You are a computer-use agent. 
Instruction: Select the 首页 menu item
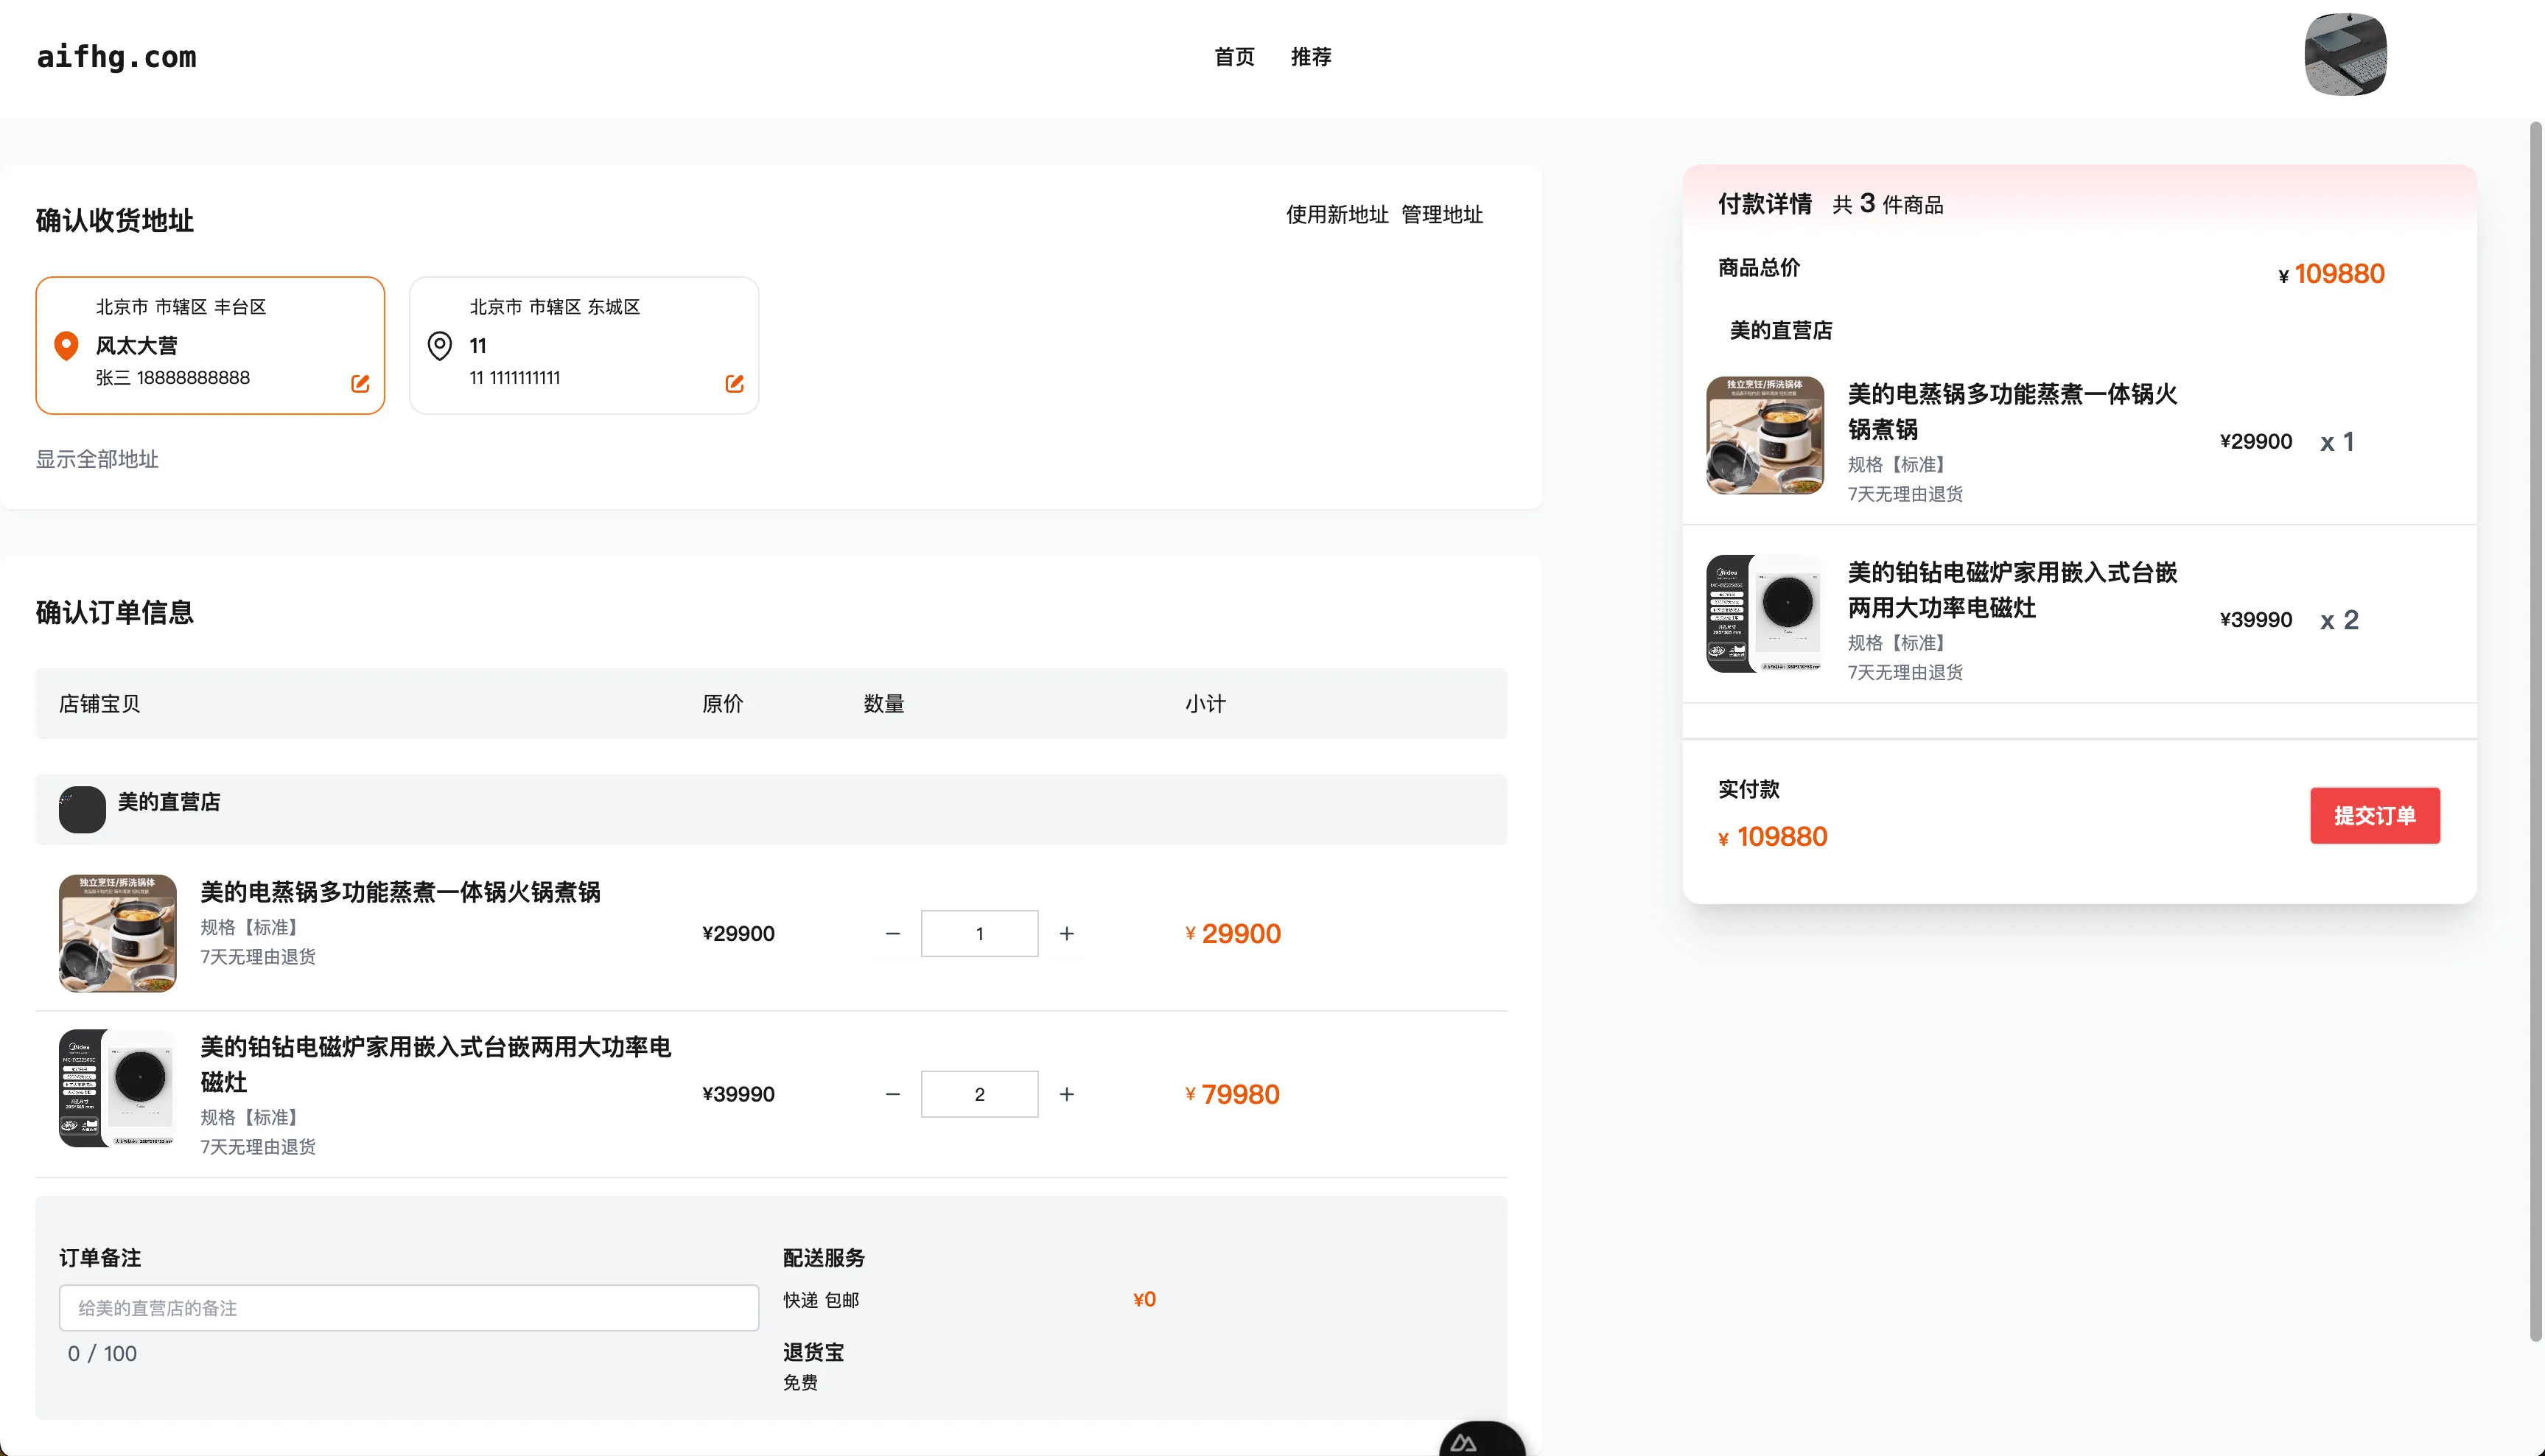[1233, 57]
